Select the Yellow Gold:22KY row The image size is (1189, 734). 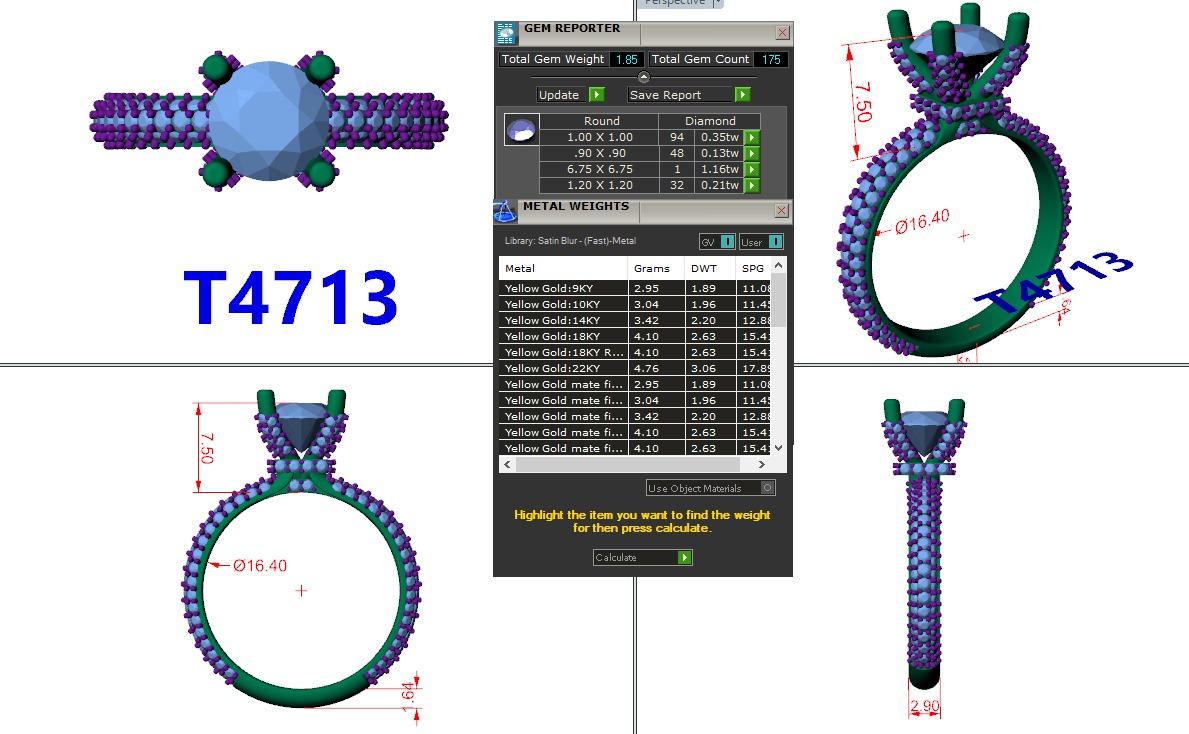pos(562,368)
